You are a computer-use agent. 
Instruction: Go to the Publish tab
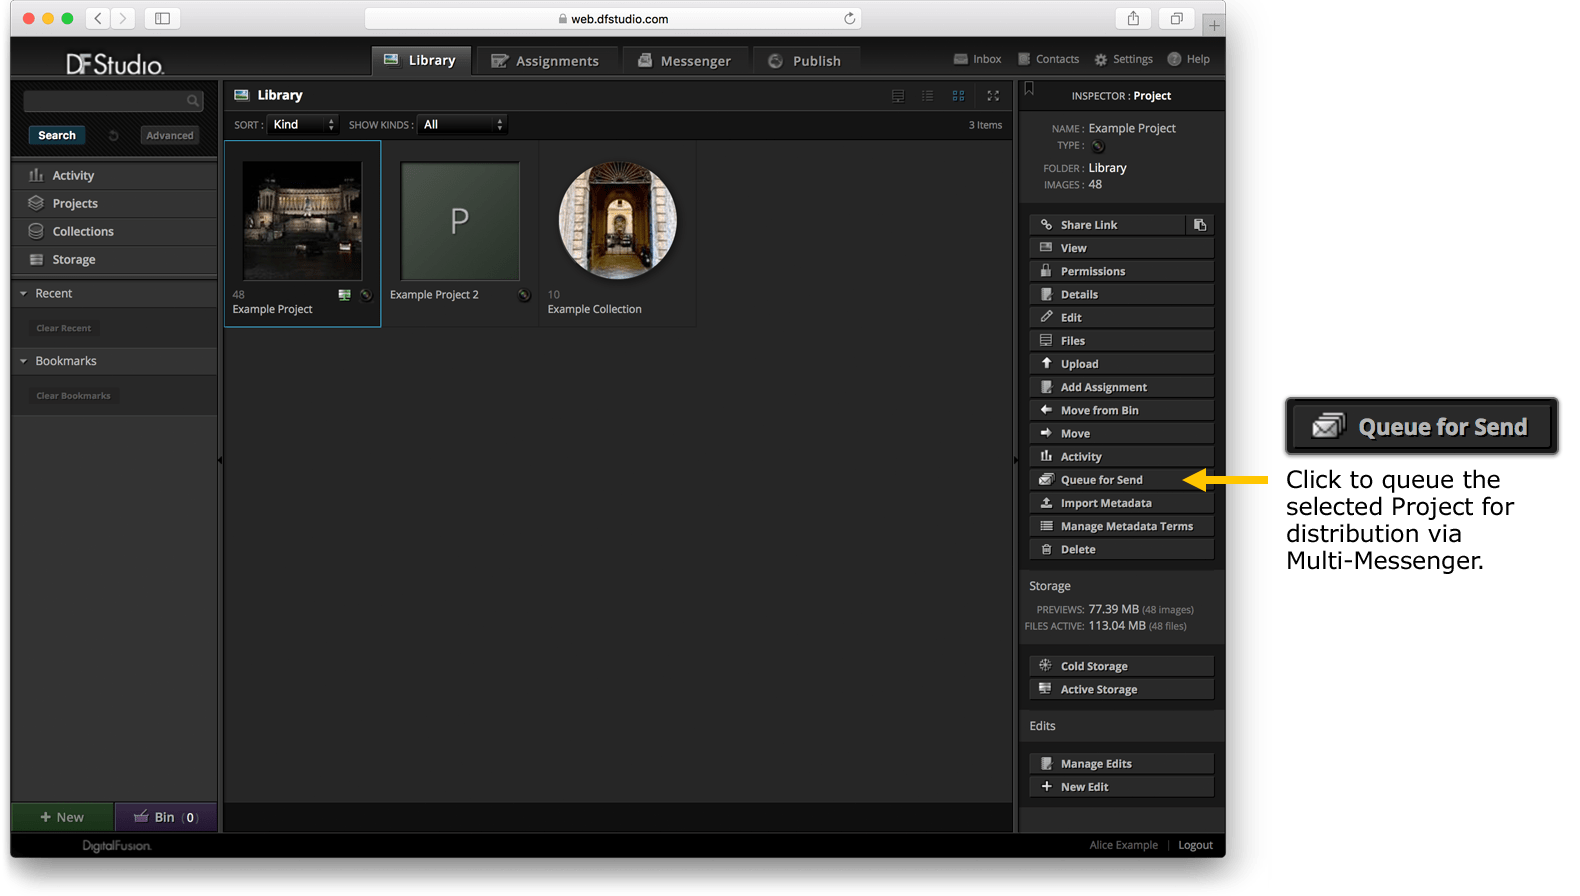[806, 60]
